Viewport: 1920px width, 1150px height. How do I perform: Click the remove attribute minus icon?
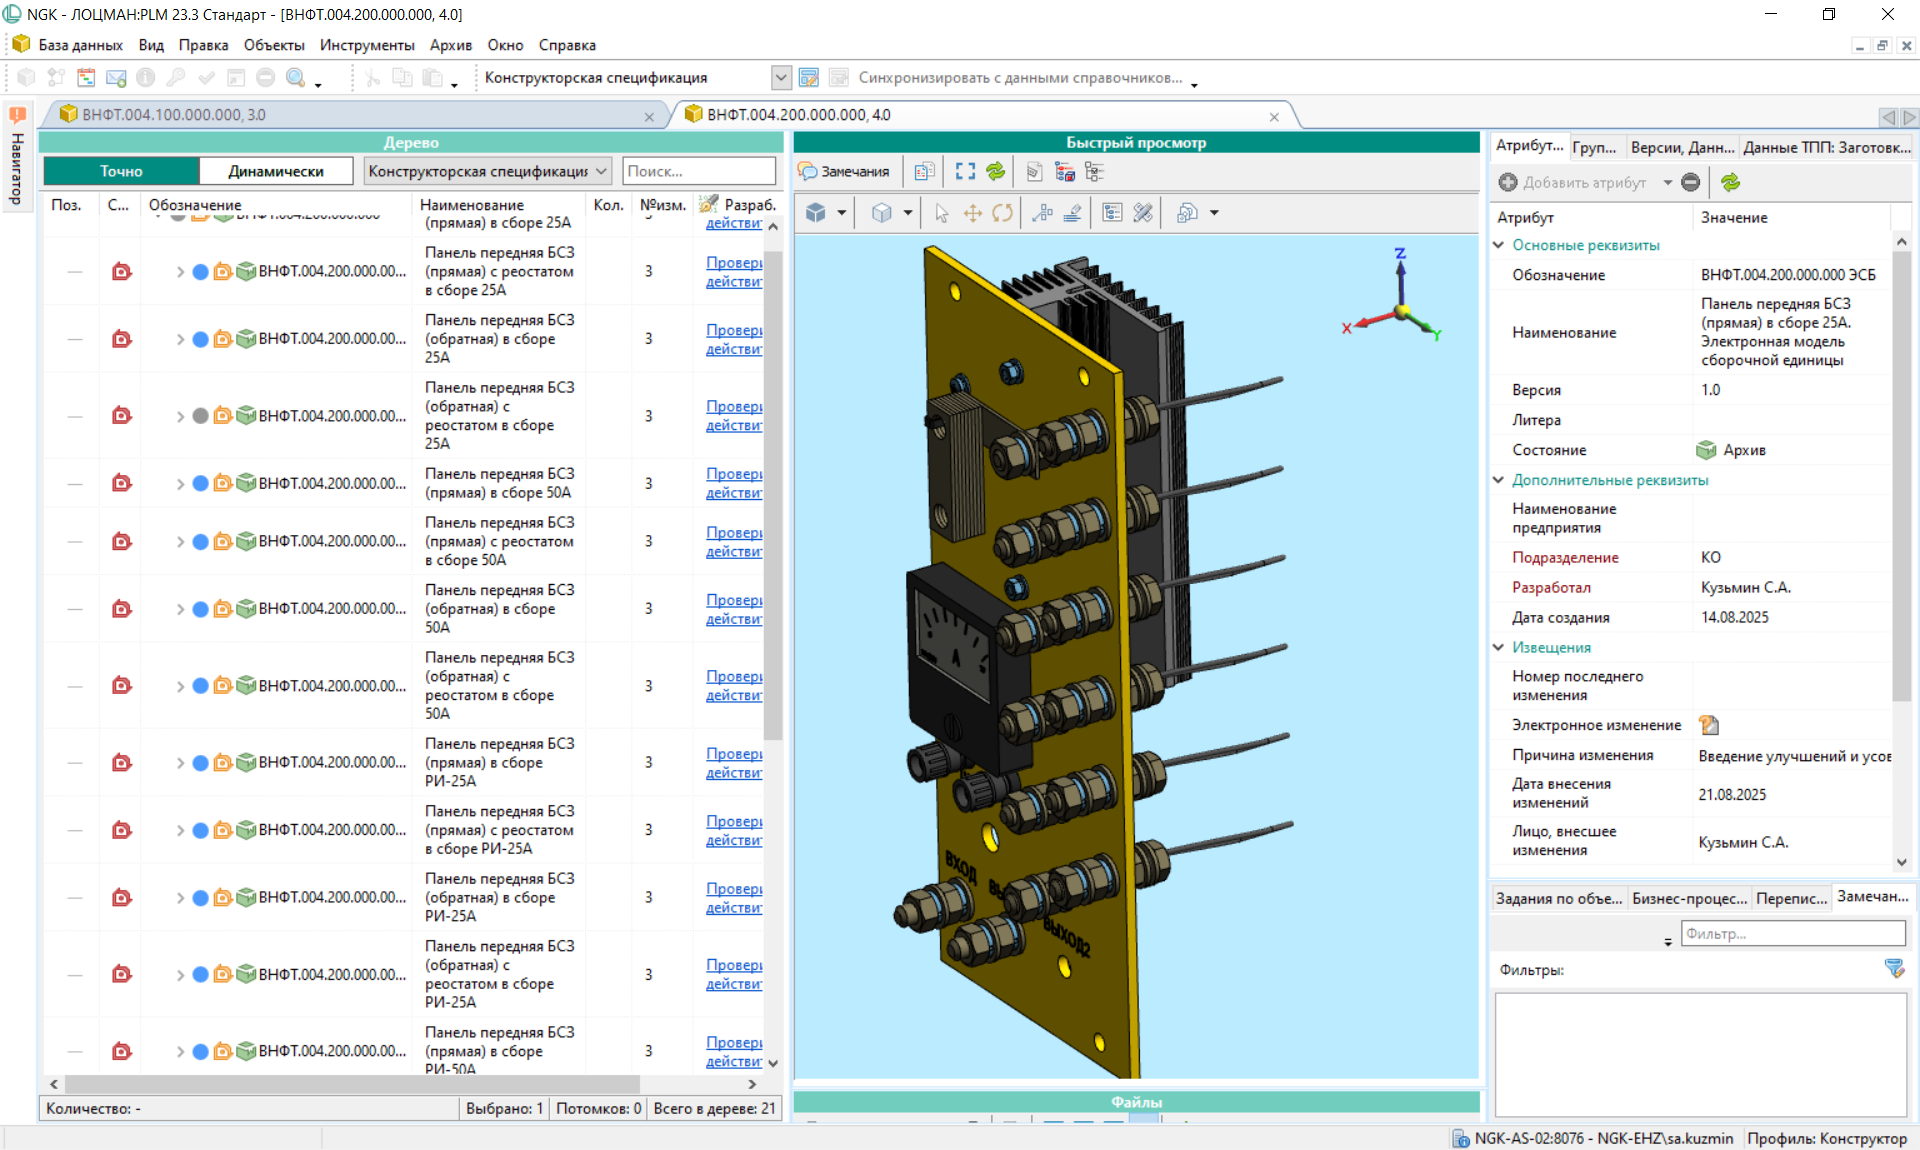coord(1690,182)
